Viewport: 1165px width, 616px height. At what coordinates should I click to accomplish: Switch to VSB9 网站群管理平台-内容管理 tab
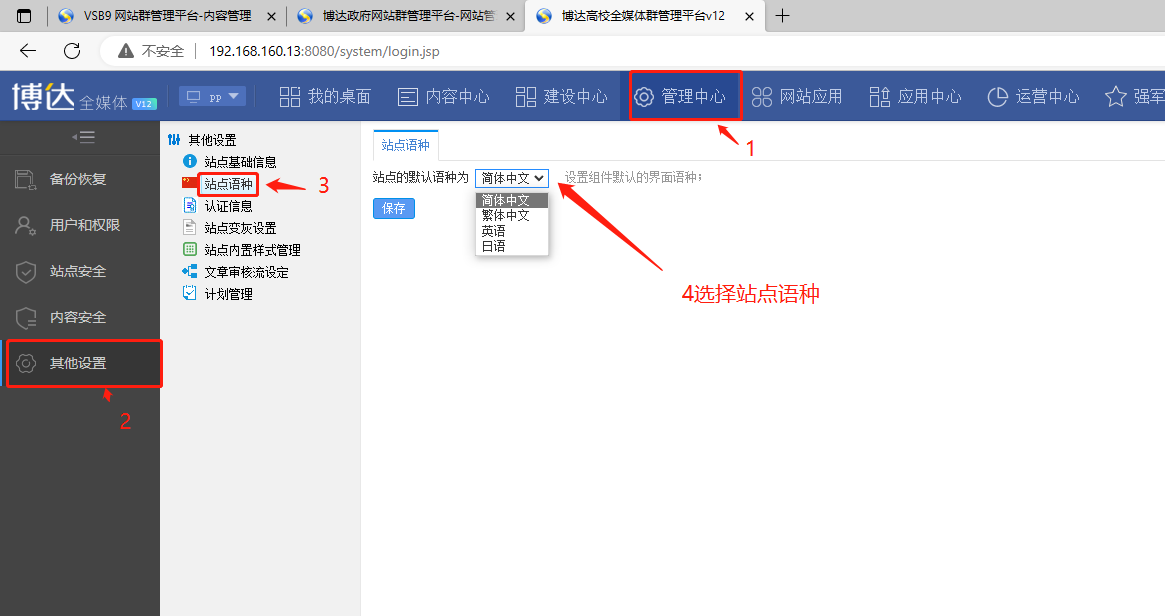click(167, 16)
